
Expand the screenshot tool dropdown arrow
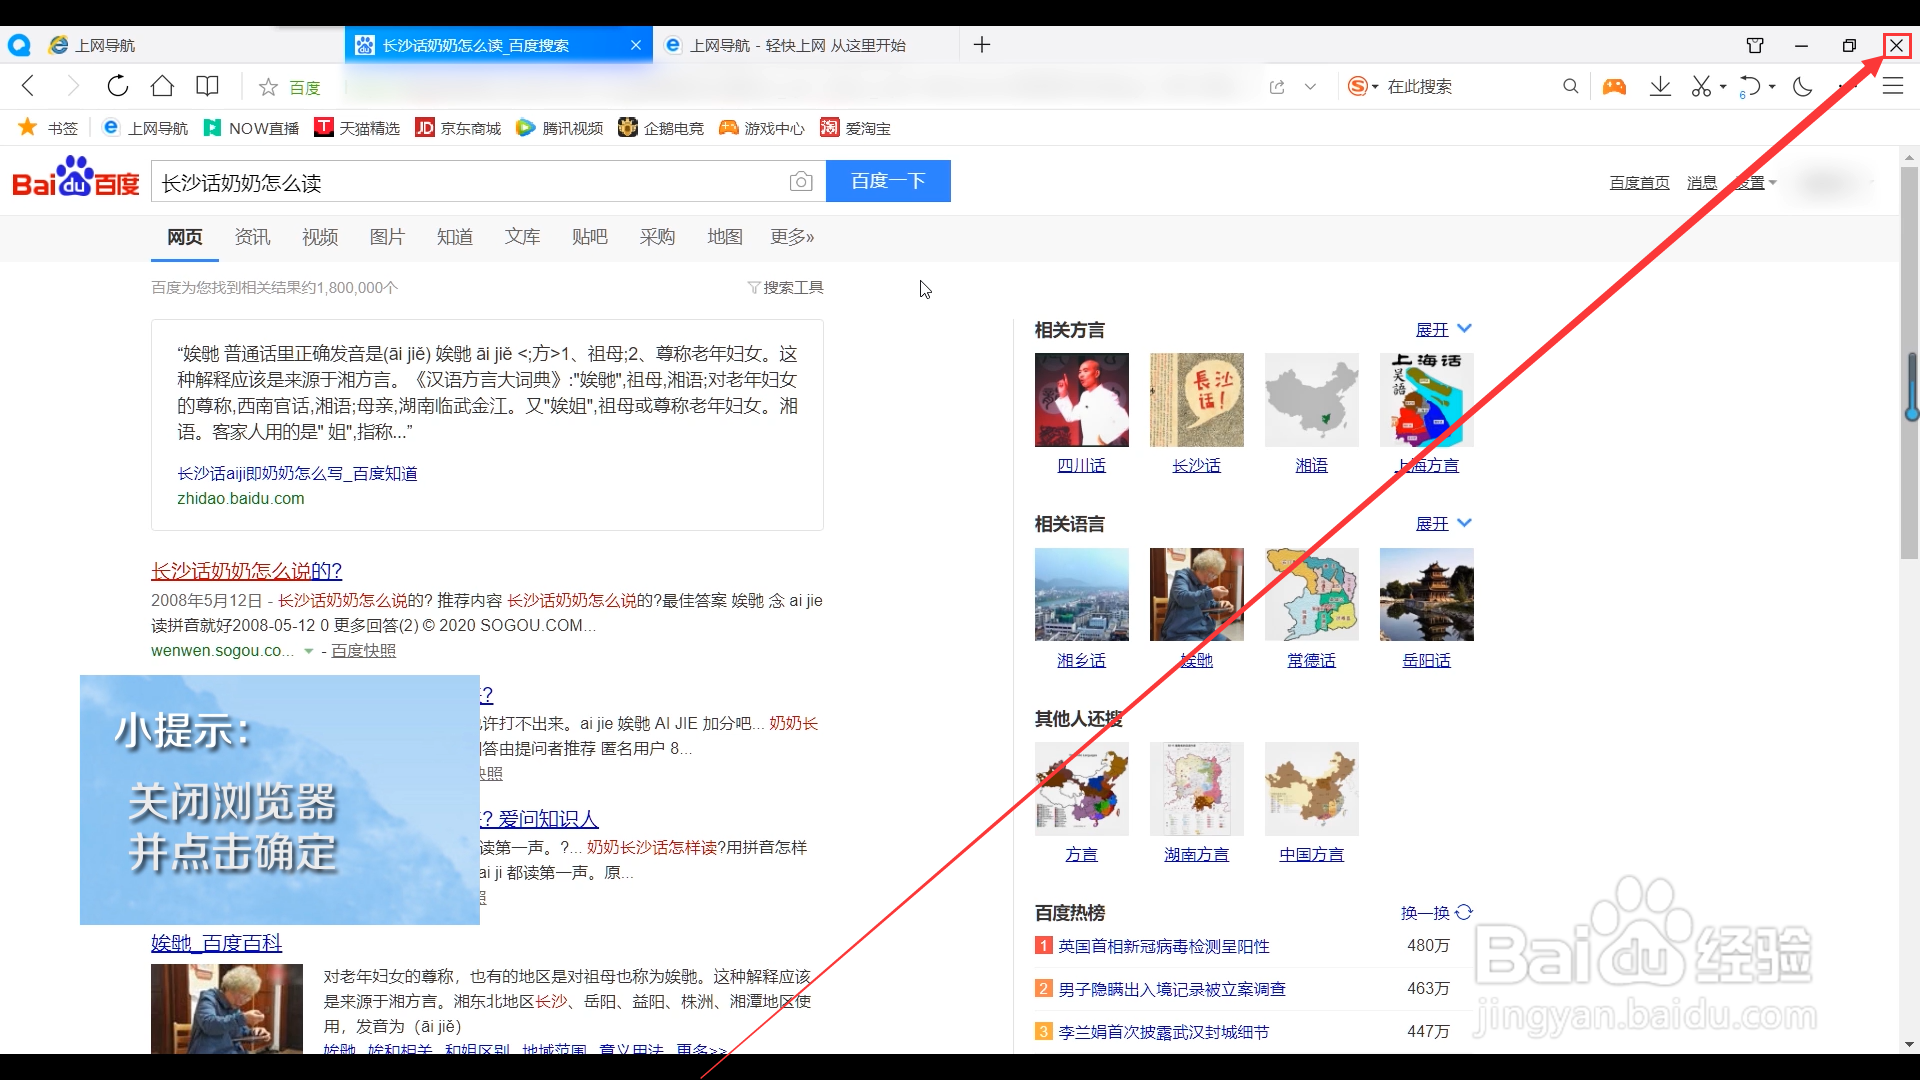tap(1723, 87)
